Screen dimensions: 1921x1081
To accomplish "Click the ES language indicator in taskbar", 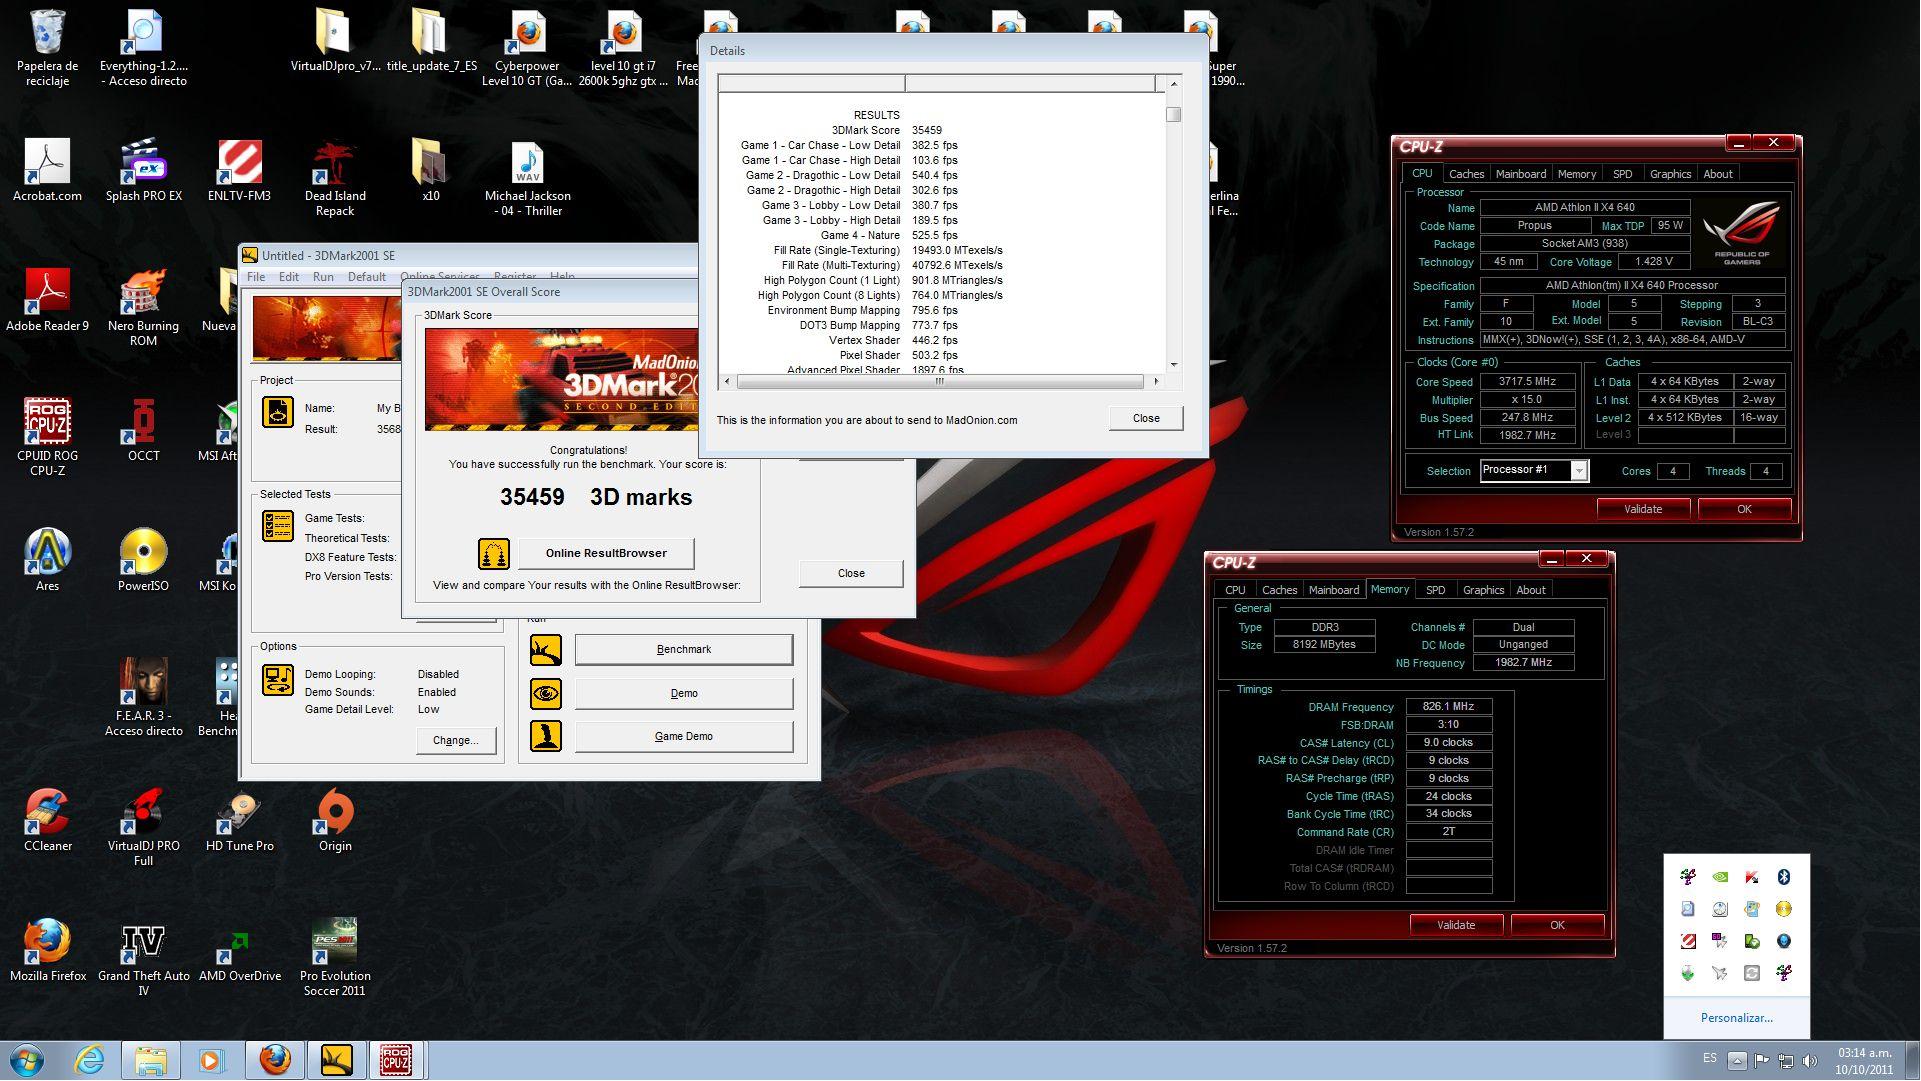I will 1709,1058.
